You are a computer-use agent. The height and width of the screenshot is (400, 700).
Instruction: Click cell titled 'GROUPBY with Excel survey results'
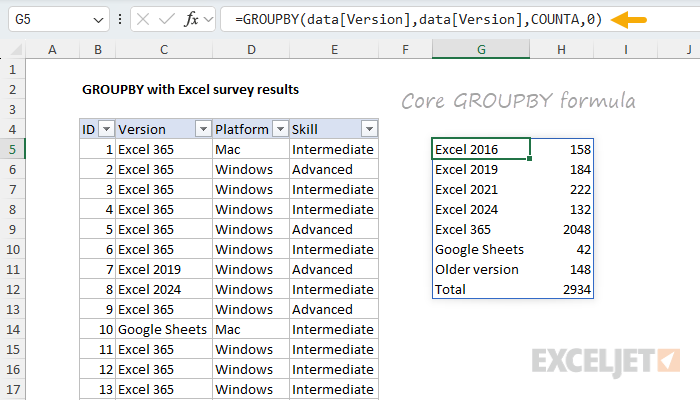tap(191, 90)
